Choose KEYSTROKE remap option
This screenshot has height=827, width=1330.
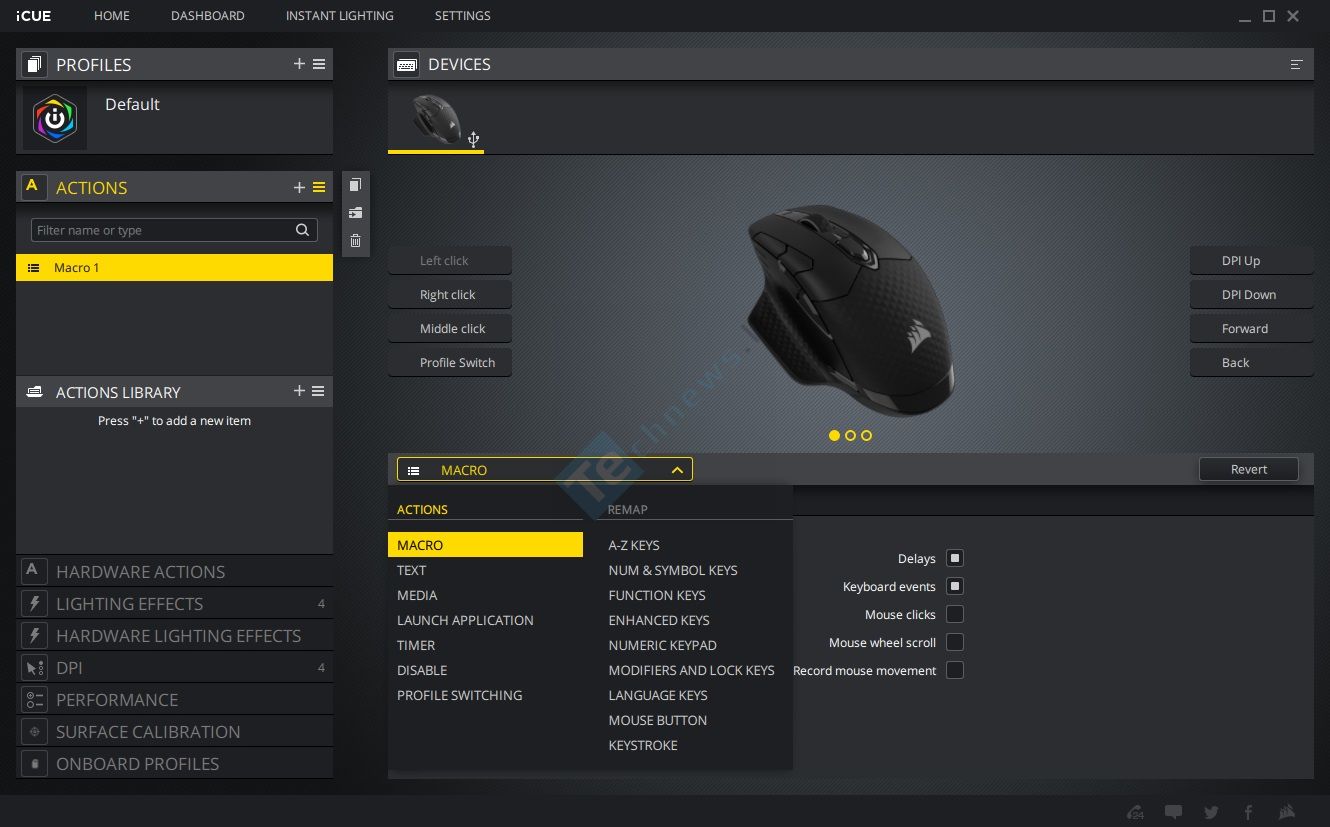[x=643, y=745]
